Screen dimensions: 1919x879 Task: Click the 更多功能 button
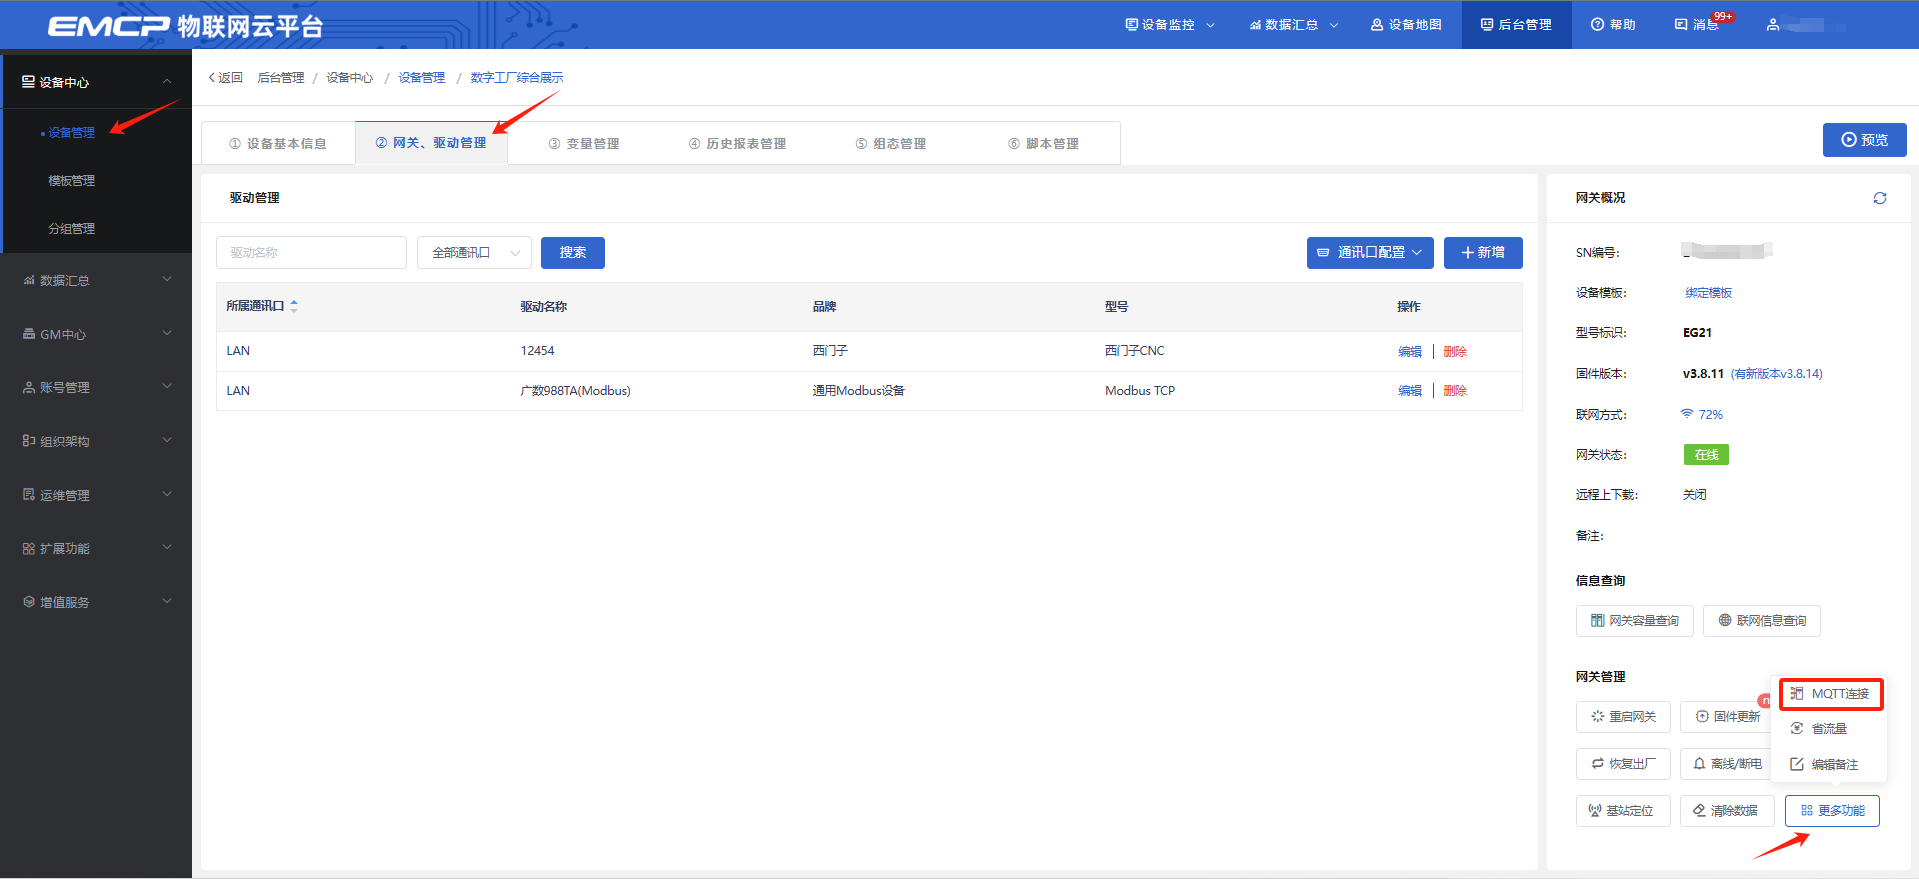tap(1832, 811)
